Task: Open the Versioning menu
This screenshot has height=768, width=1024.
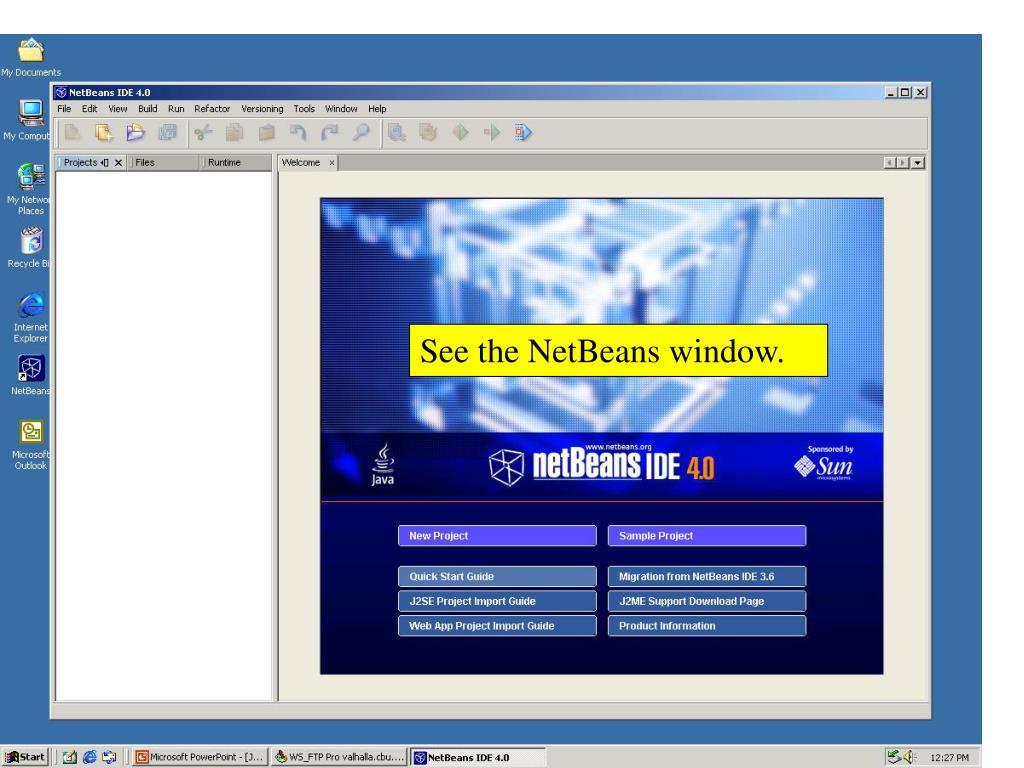Action: click(x=263, y=109)
